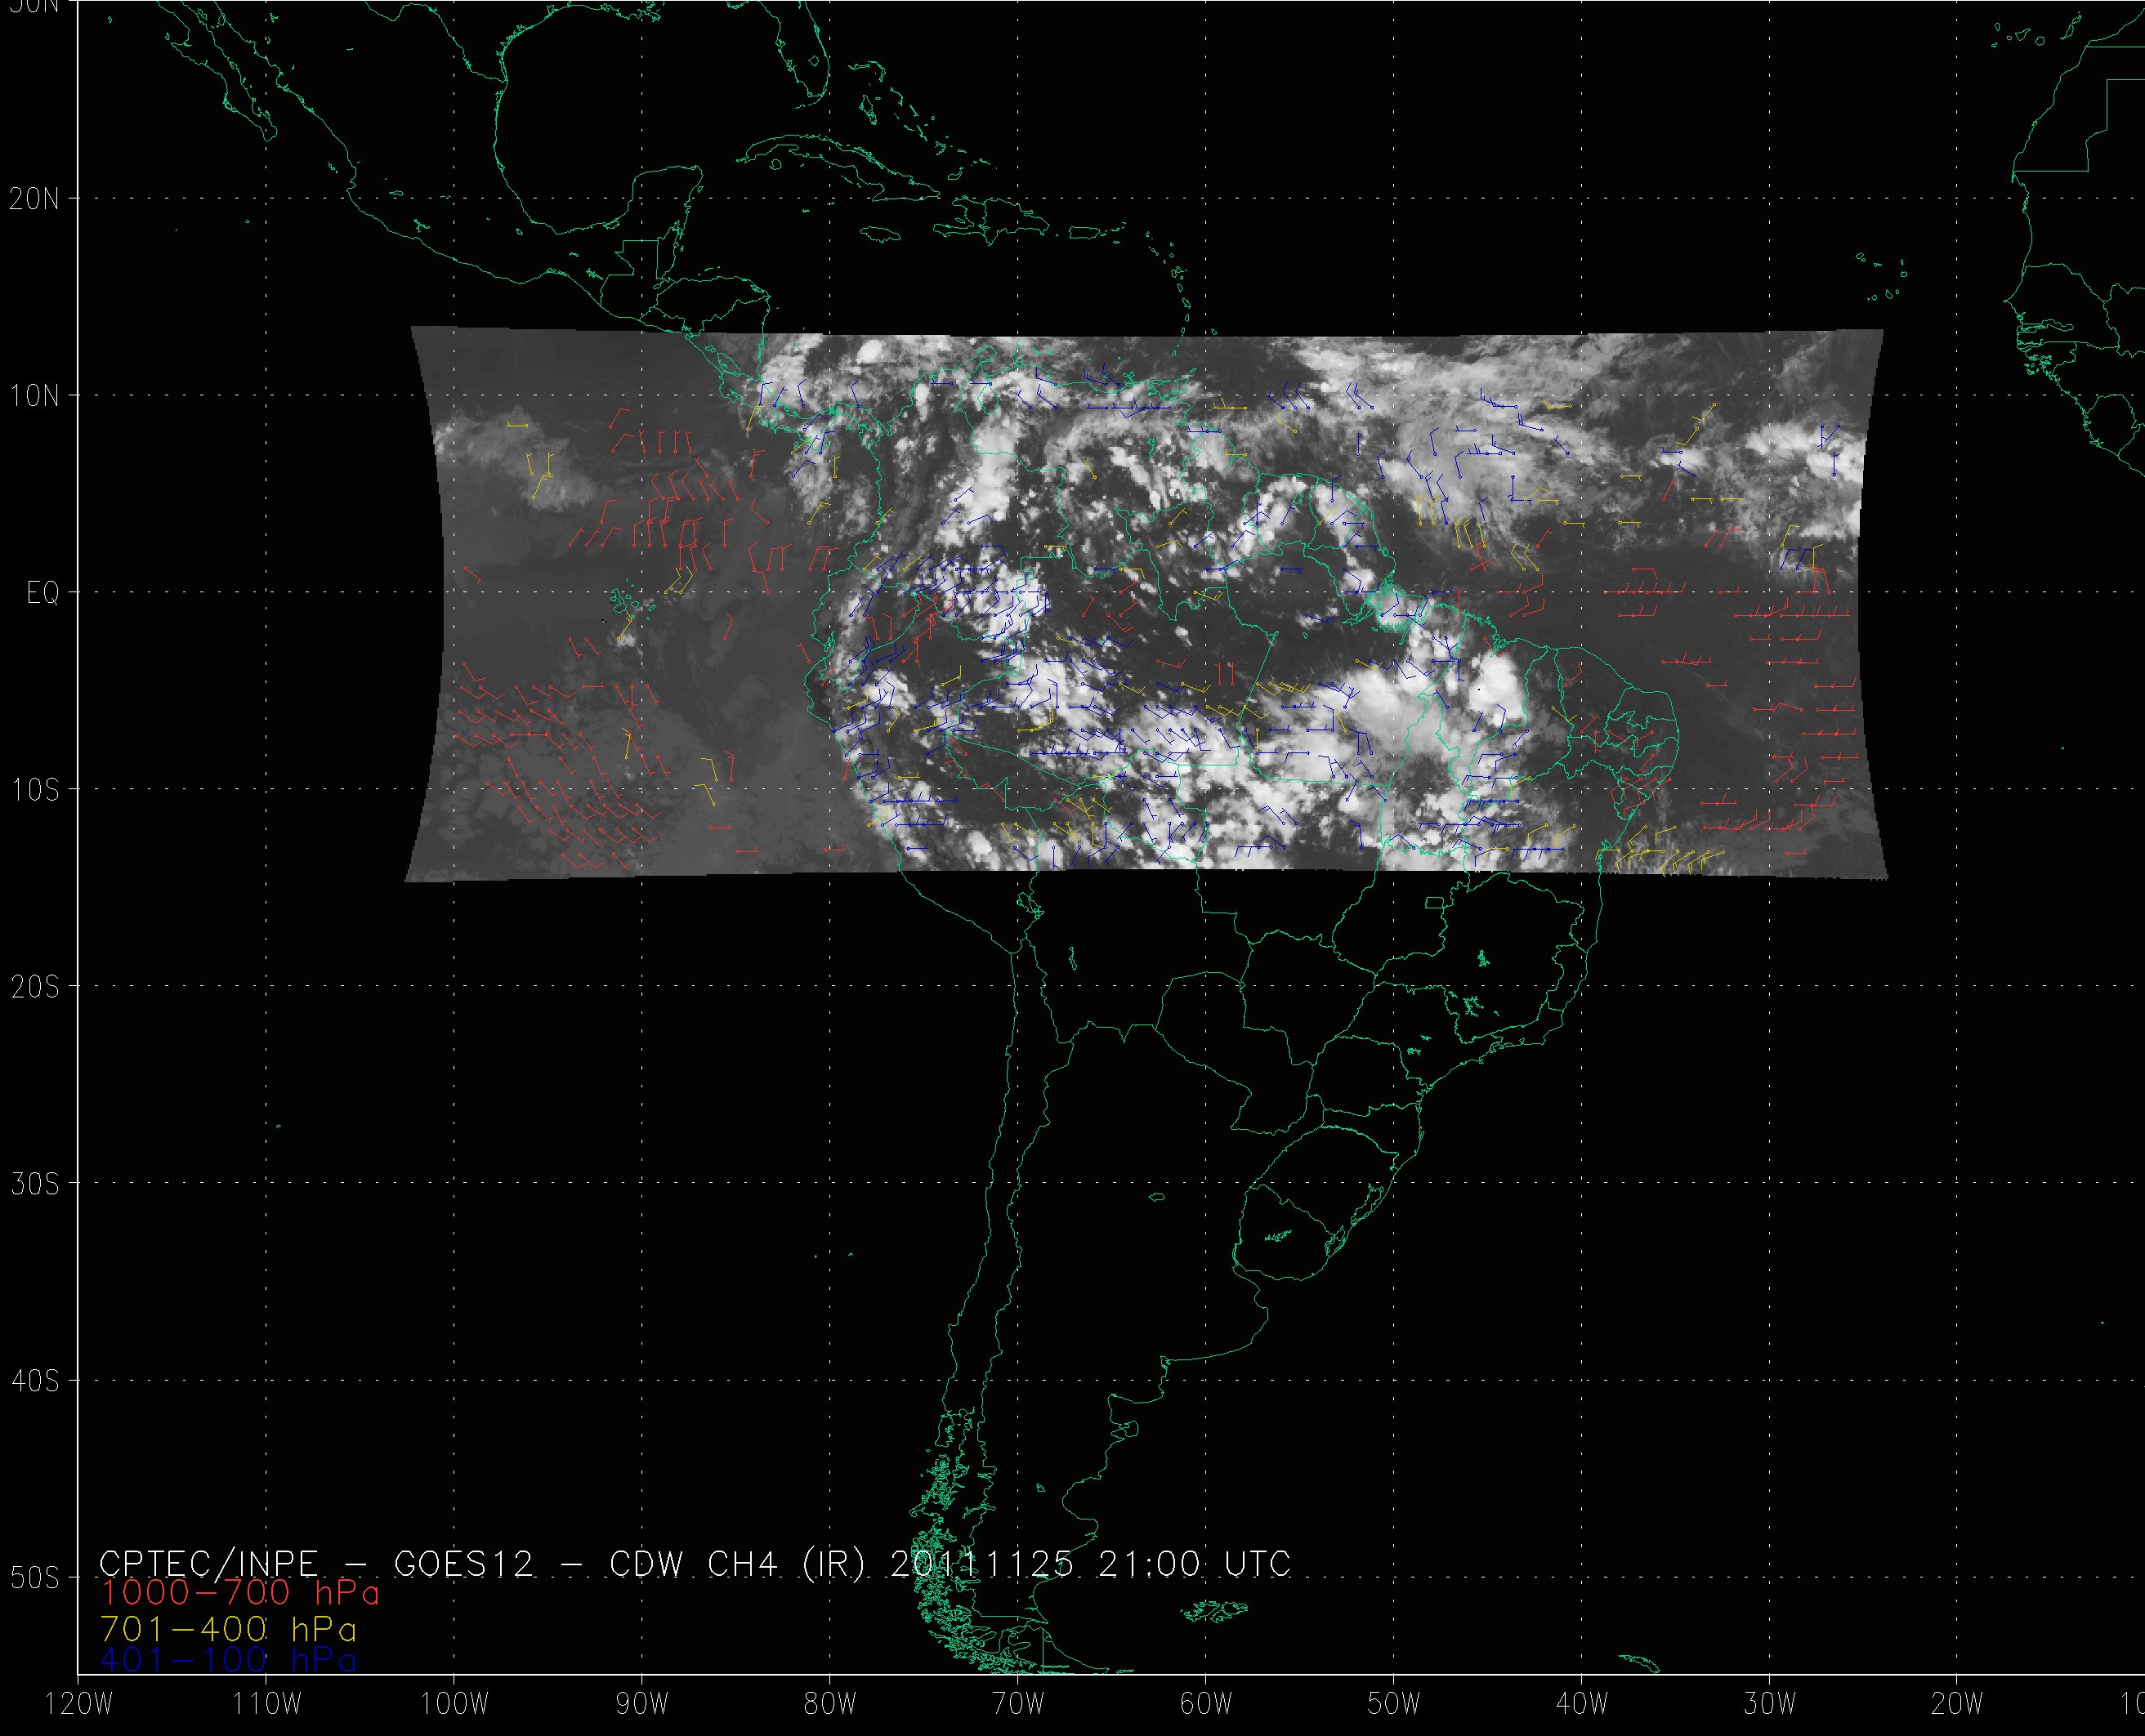
Task: Click the GOES12 satellite label
Action: click(x=464, y=1563)
